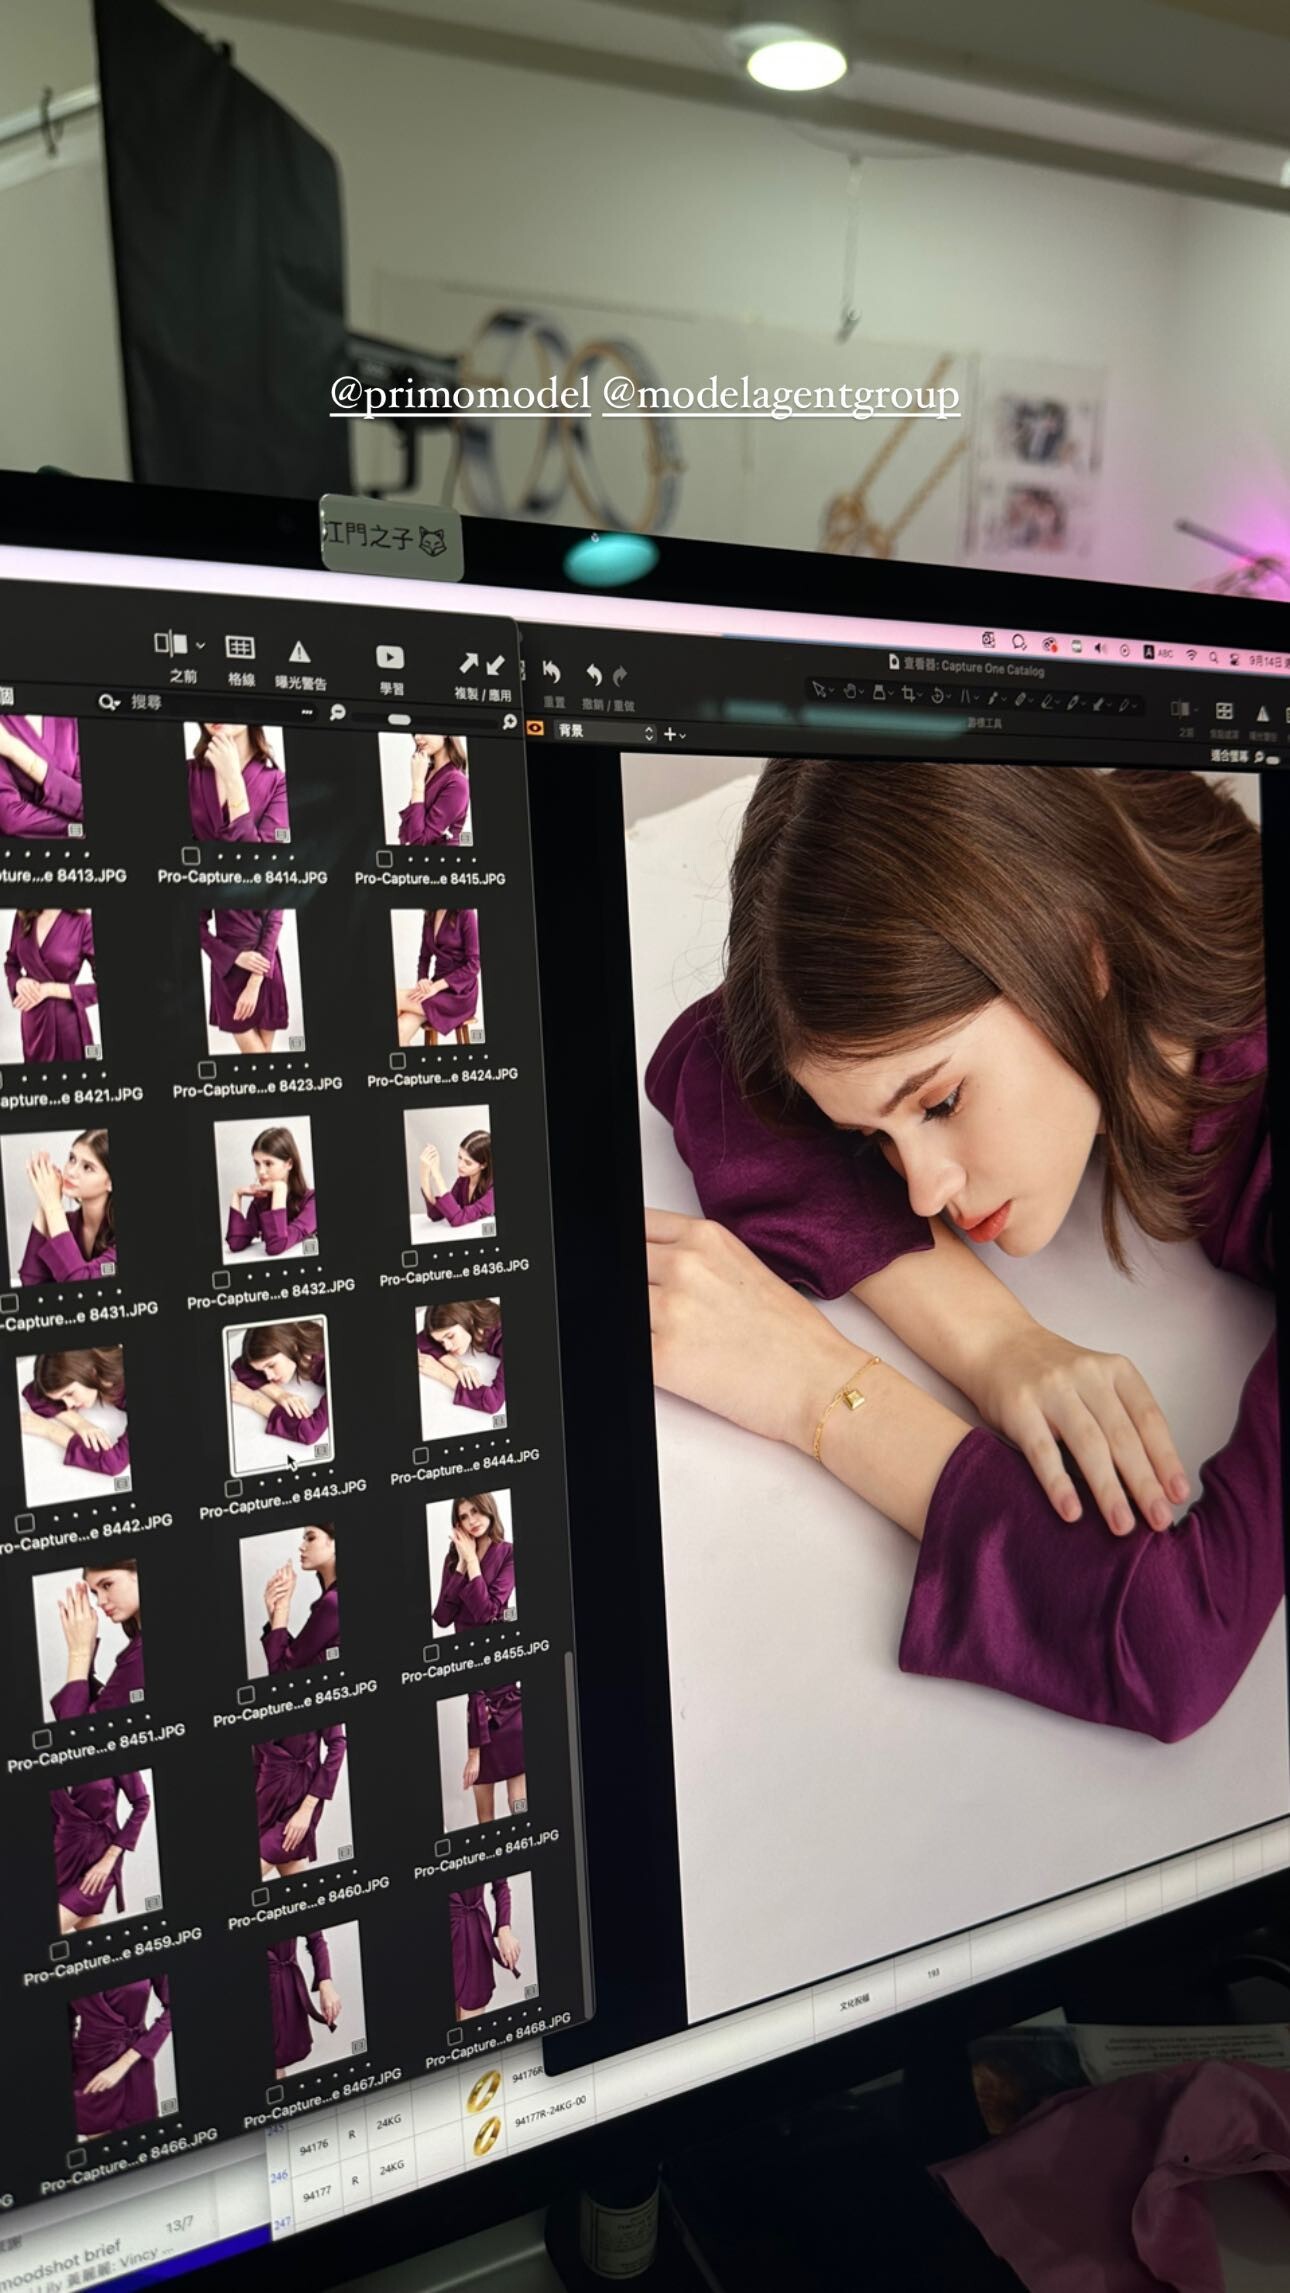The width and height of the screenshot is (1290, 2293).
Task: Tick the checkbox for Pro-Capture 8432.JPG
Action: click(x=221, y=1279)
